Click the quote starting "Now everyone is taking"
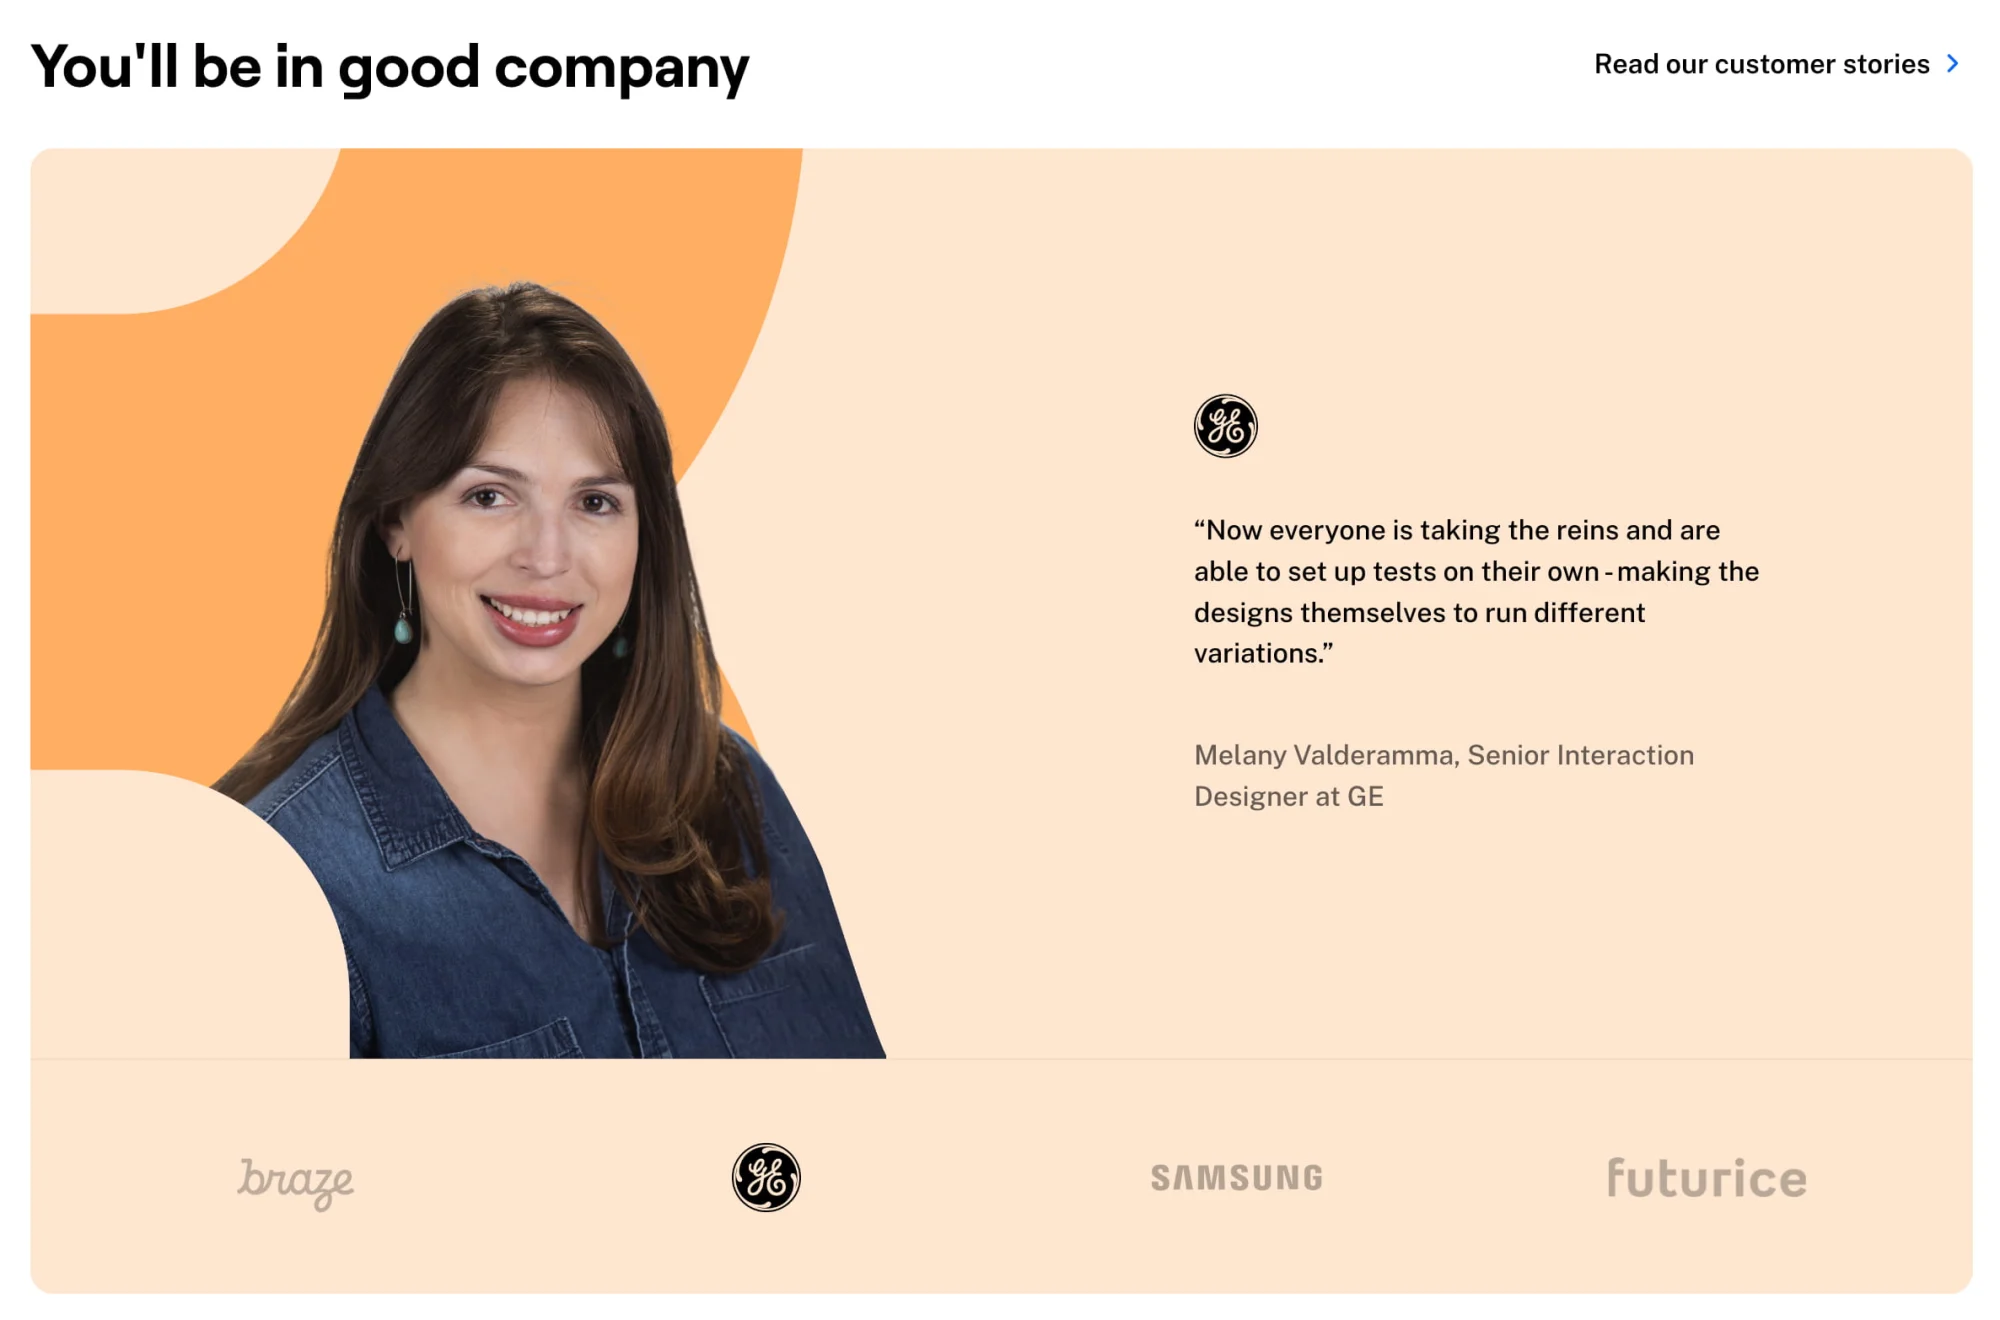Viewport: 2000px width, 1320px height. tap(1476, 591)
